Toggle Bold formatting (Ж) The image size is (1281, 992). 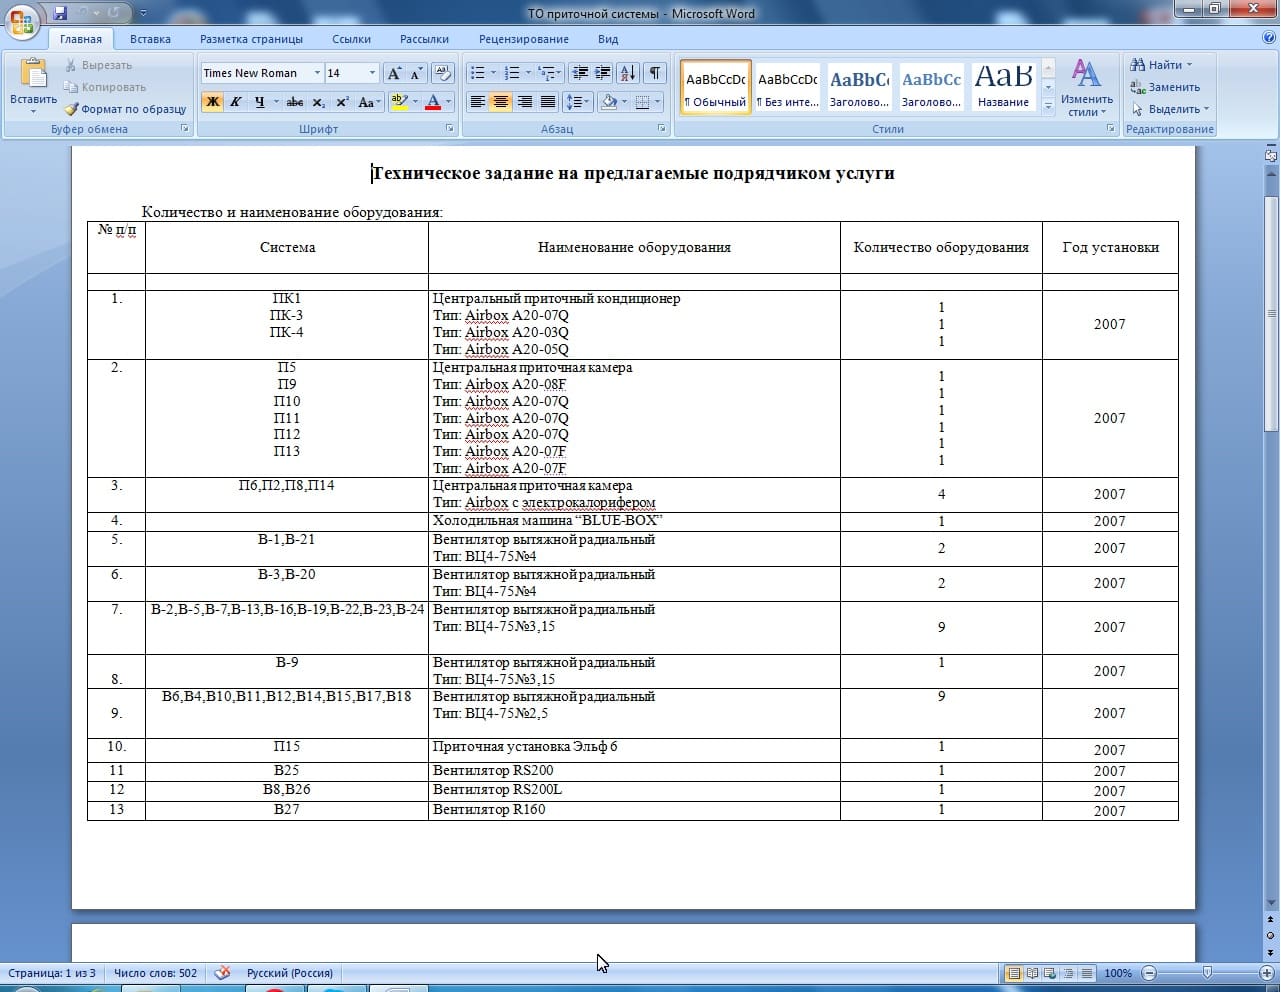click(212, 102)
